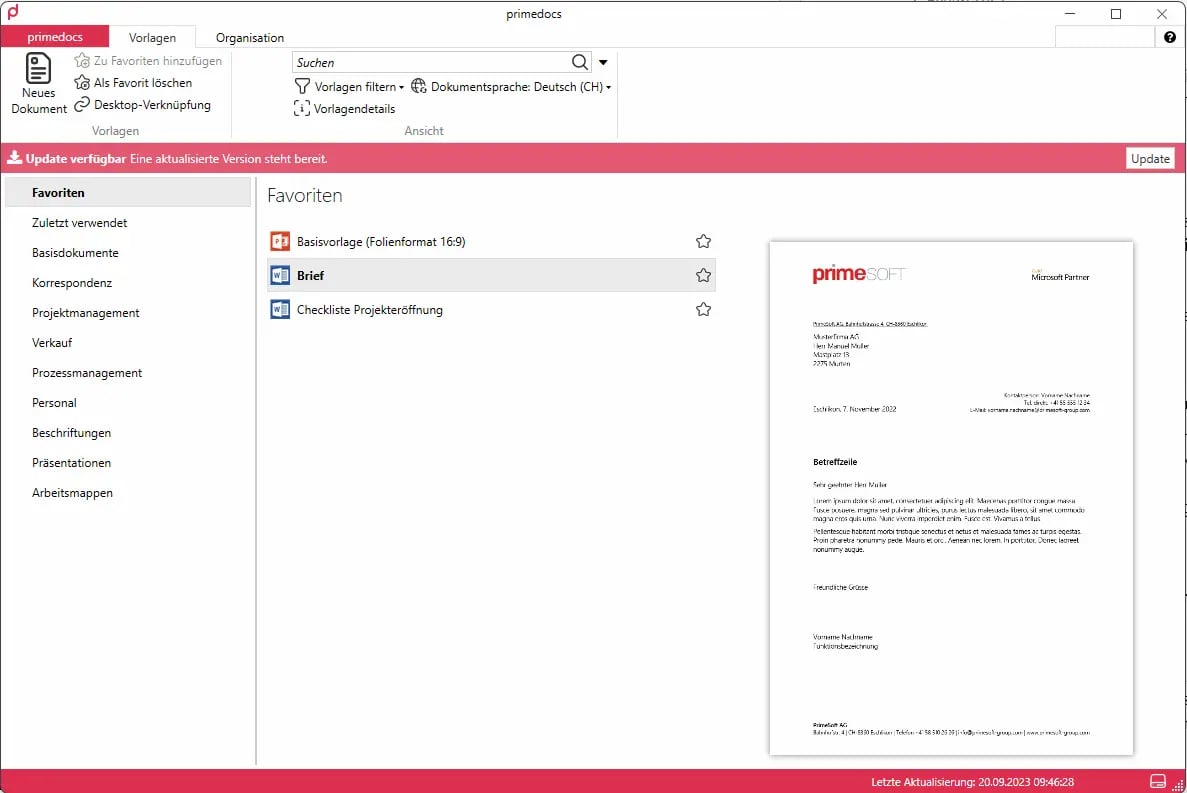Toggle favorite star for Checkliste Projekteröffnung
The width and height of the screenshot is (1187, 793).
[x=703, y=309]
